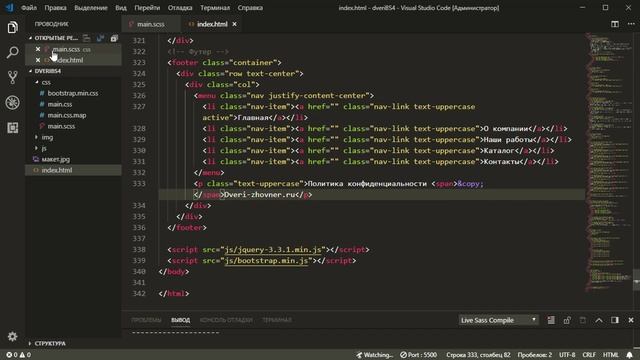Open the Справка menu

click(250, 8)
